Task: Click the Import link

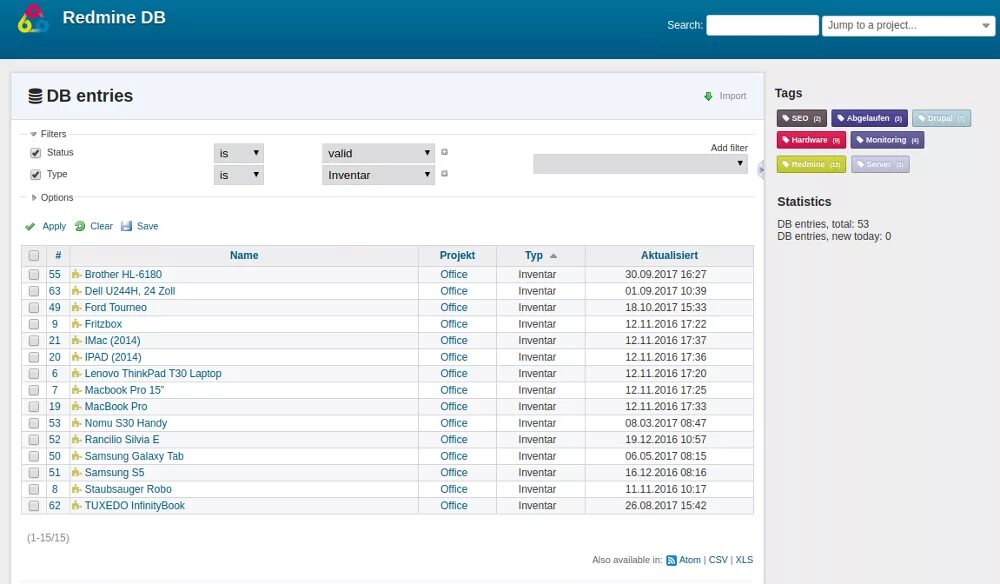Action: [733, 96]
